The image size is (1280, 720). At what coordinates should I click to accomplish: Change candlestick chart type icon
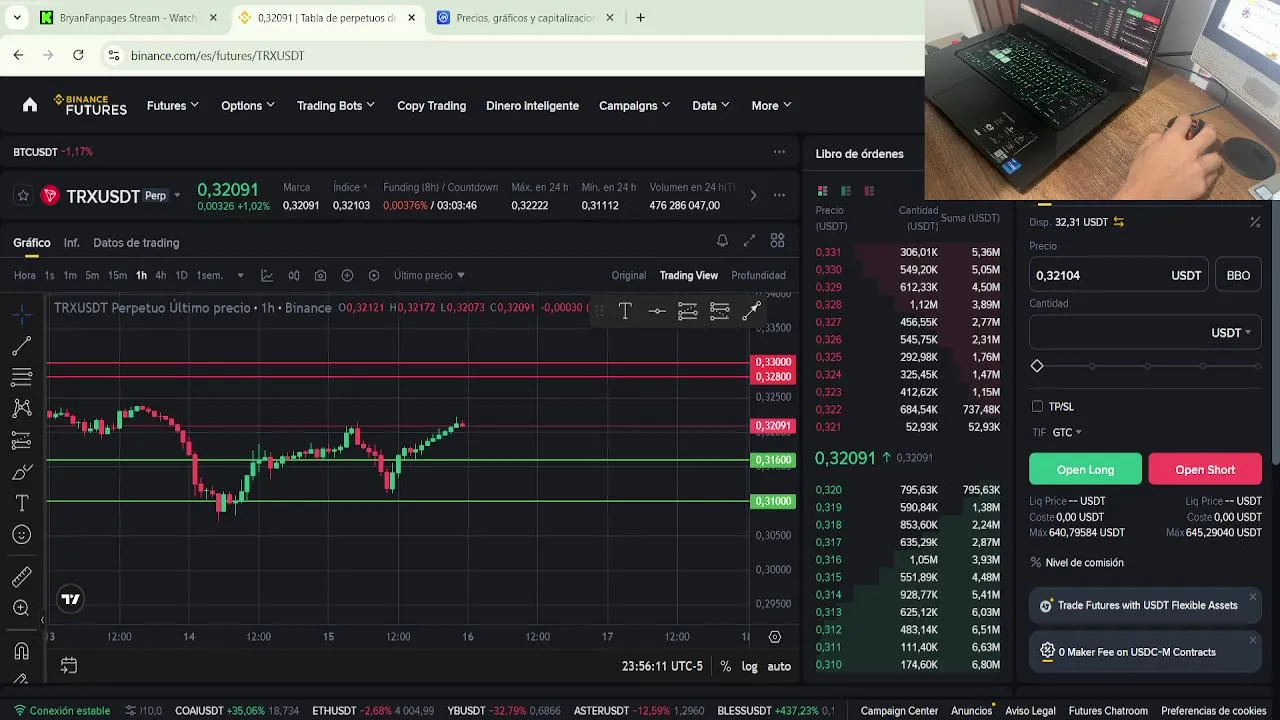[294, 275]
